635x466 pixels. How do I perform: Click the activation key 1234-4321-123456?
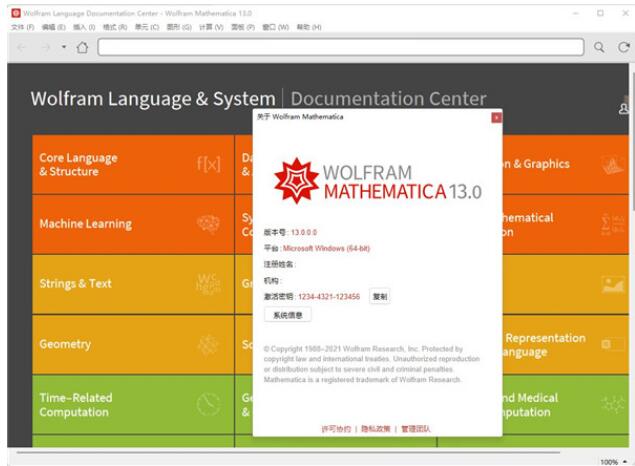coord(329,297)
